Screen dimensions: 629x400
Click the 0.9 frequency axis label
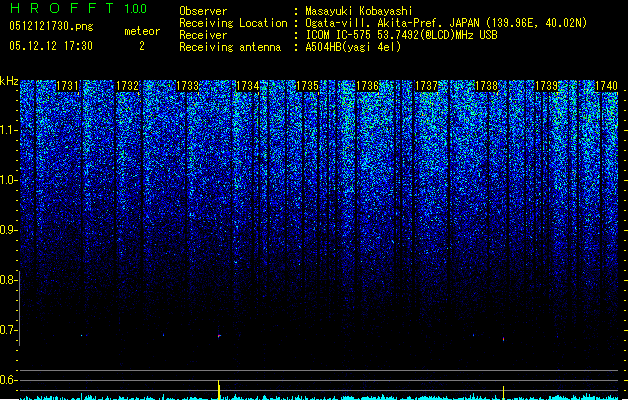click(x=7, y=230)
